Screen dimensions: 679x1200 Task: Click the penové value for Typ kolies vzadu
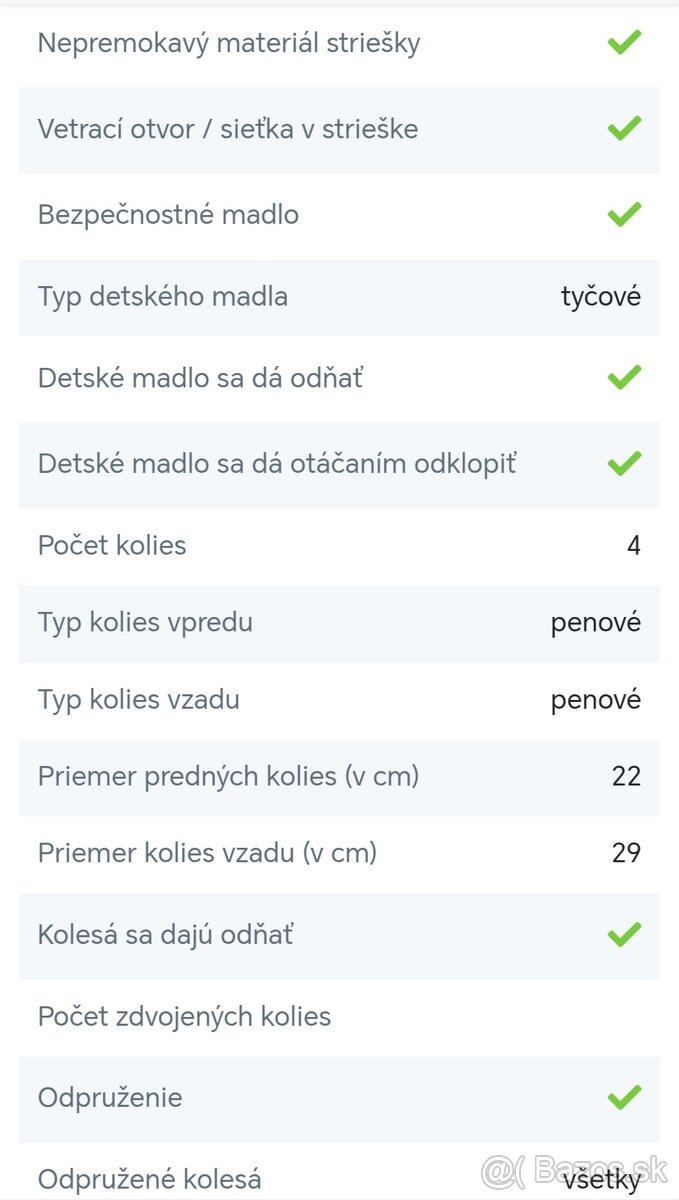(x=595, y=699)
